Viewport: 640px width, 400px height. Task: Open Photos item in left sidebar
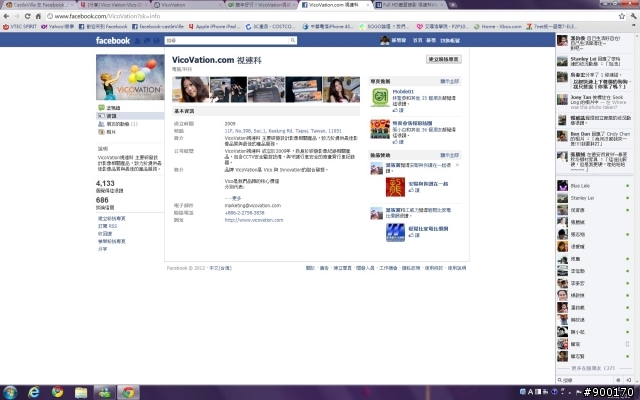coord(107,132)
